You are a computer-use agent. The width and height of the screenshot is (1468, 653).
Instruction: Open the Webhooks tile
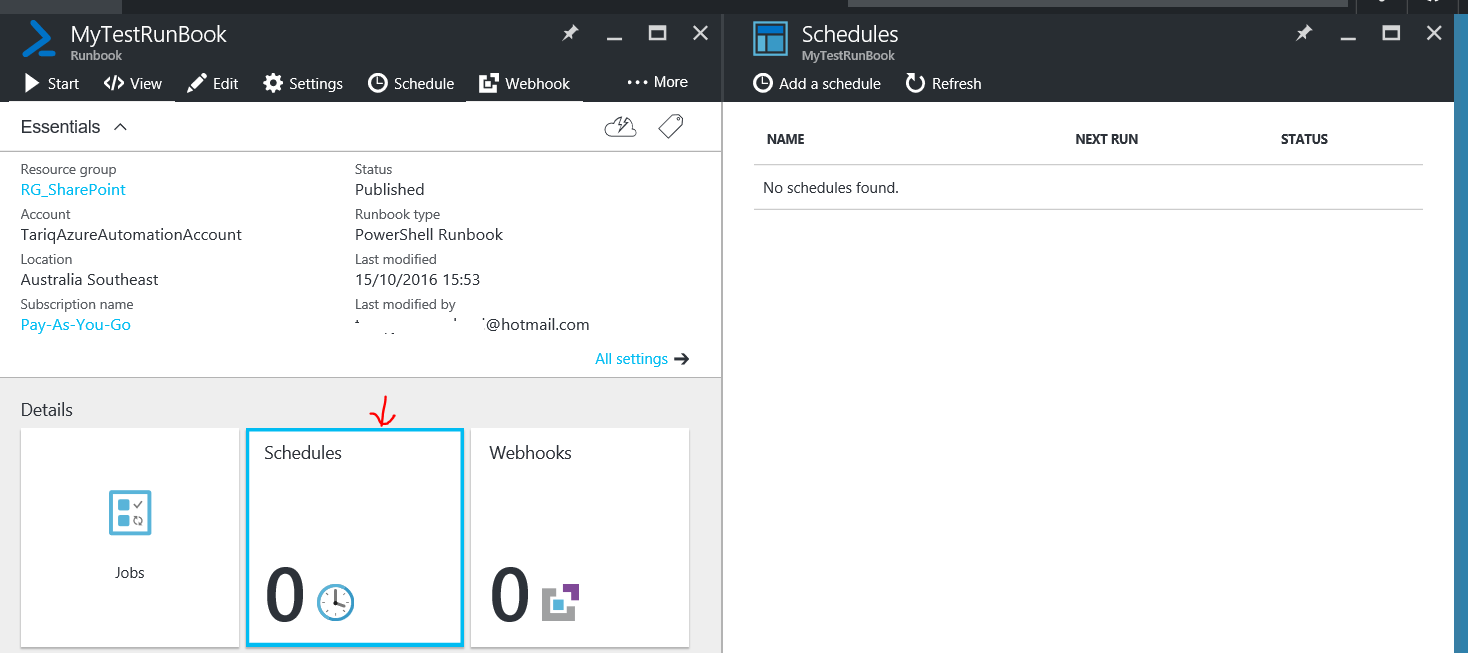pos(580,538)
